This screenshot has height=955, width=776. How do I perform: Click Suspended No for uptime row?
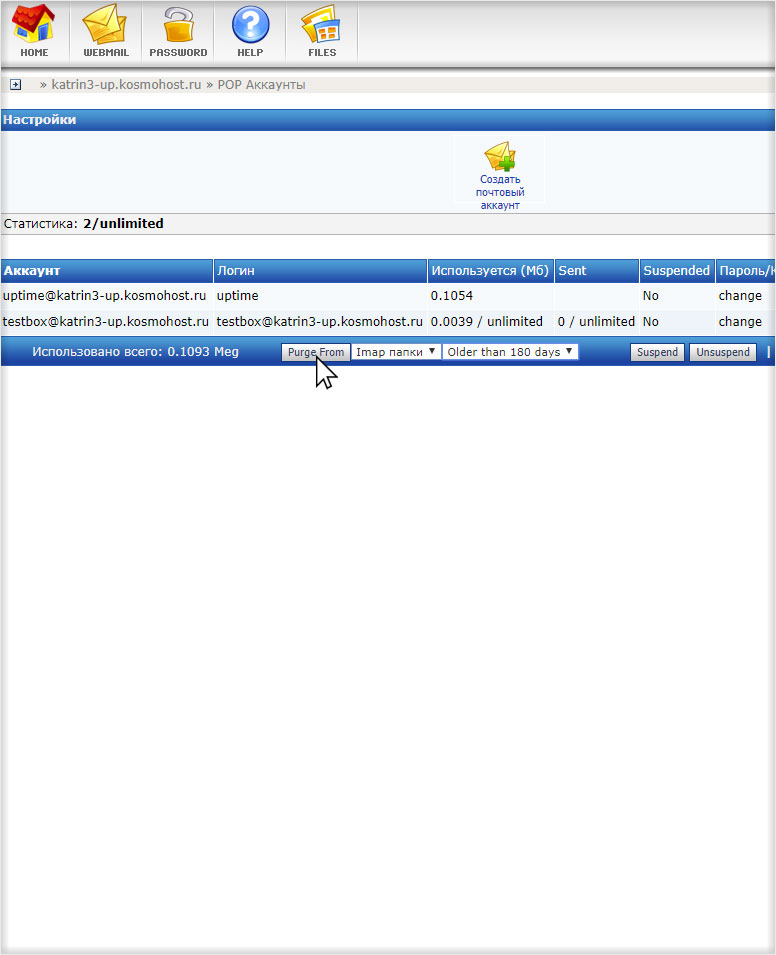coord(651,296)
